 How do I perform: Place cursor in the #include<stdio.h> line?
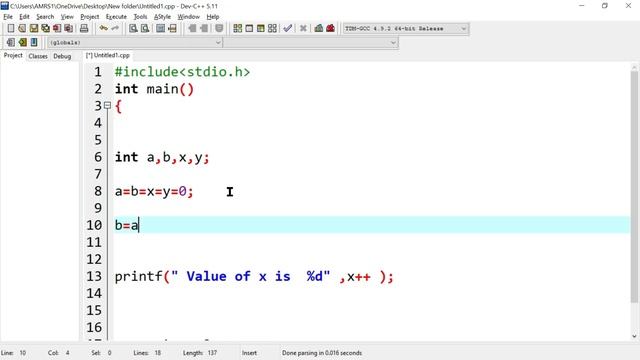182,72
